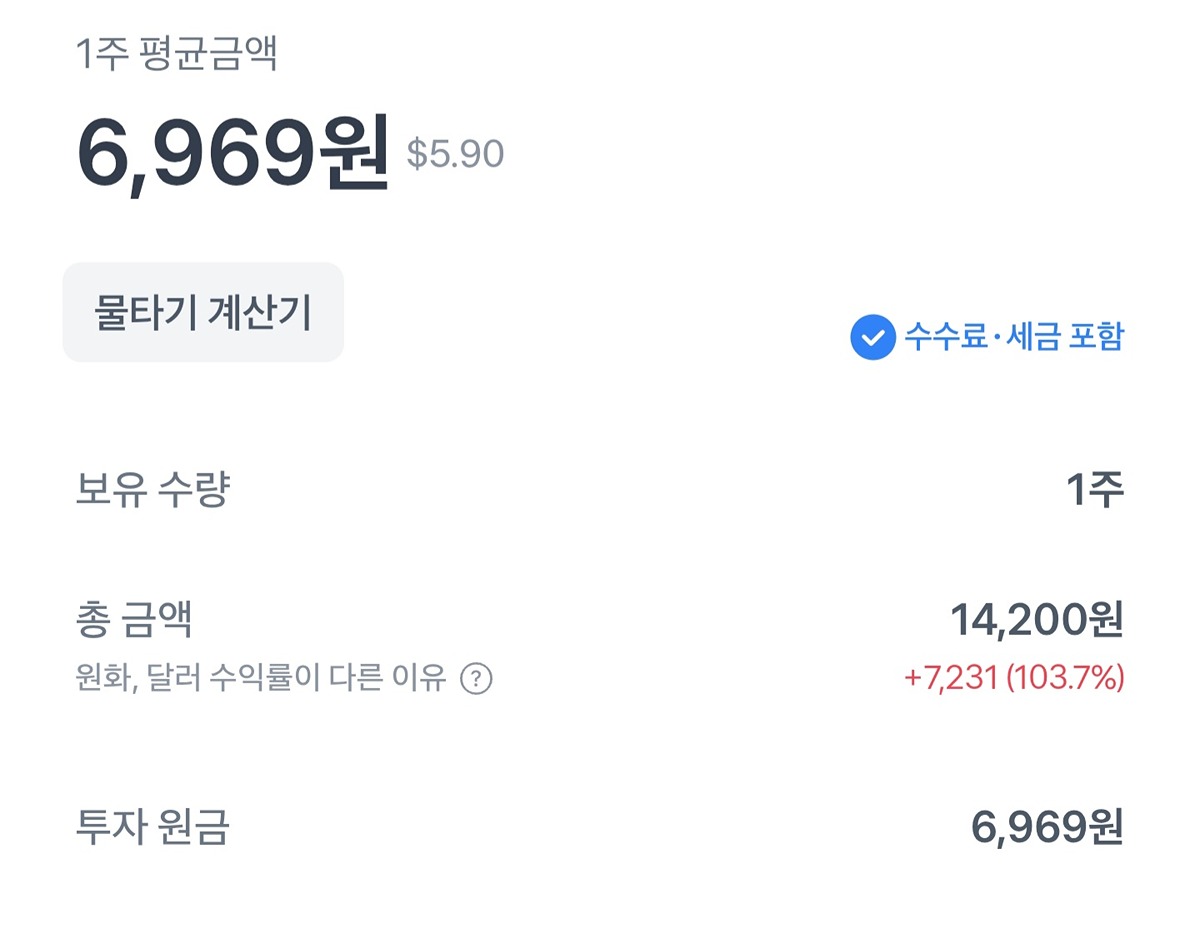Tap the red (103.7%) return percentage

pos(1065,678)
